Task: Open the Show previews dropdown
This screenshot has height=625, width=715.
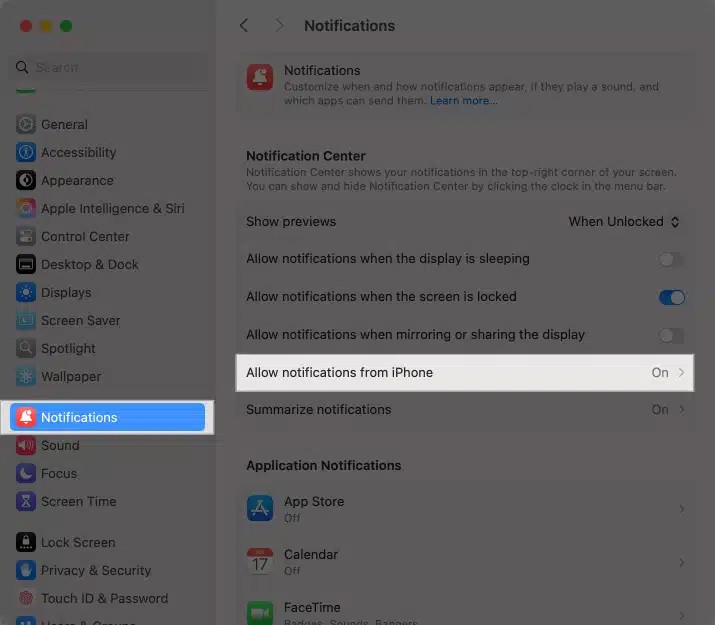Action: coord(624,222)
